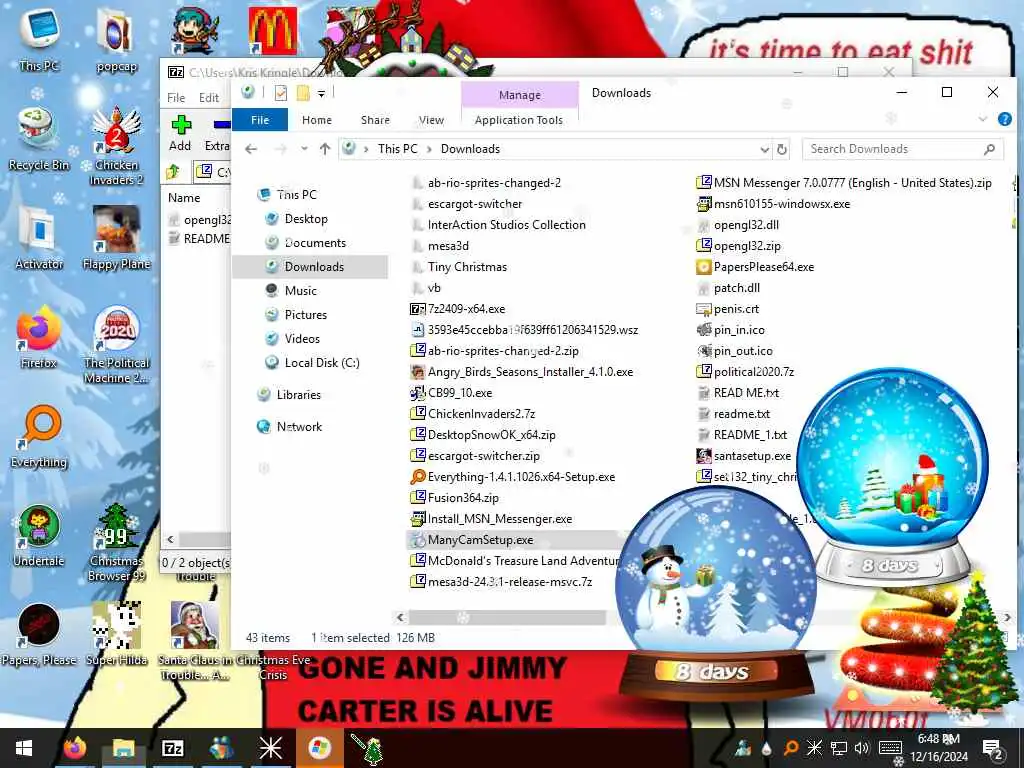Go up one folder level in Explorer
This screenshot has width=1024, height=768.
click(325, 149)
